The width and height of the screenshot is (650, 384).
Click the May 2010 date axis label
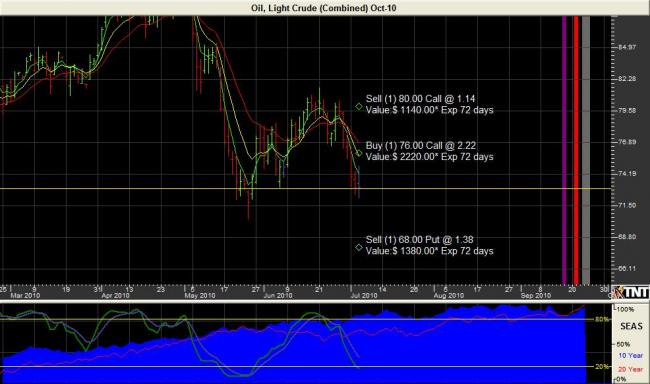tap(200, 296)
